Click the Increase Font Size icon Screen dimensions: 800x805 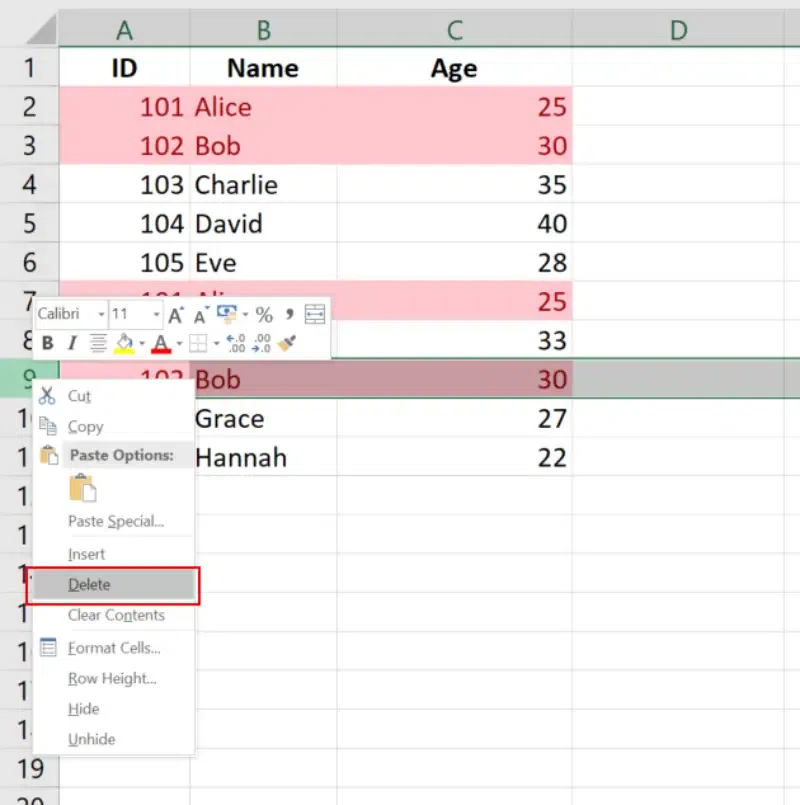pos(176,315)
